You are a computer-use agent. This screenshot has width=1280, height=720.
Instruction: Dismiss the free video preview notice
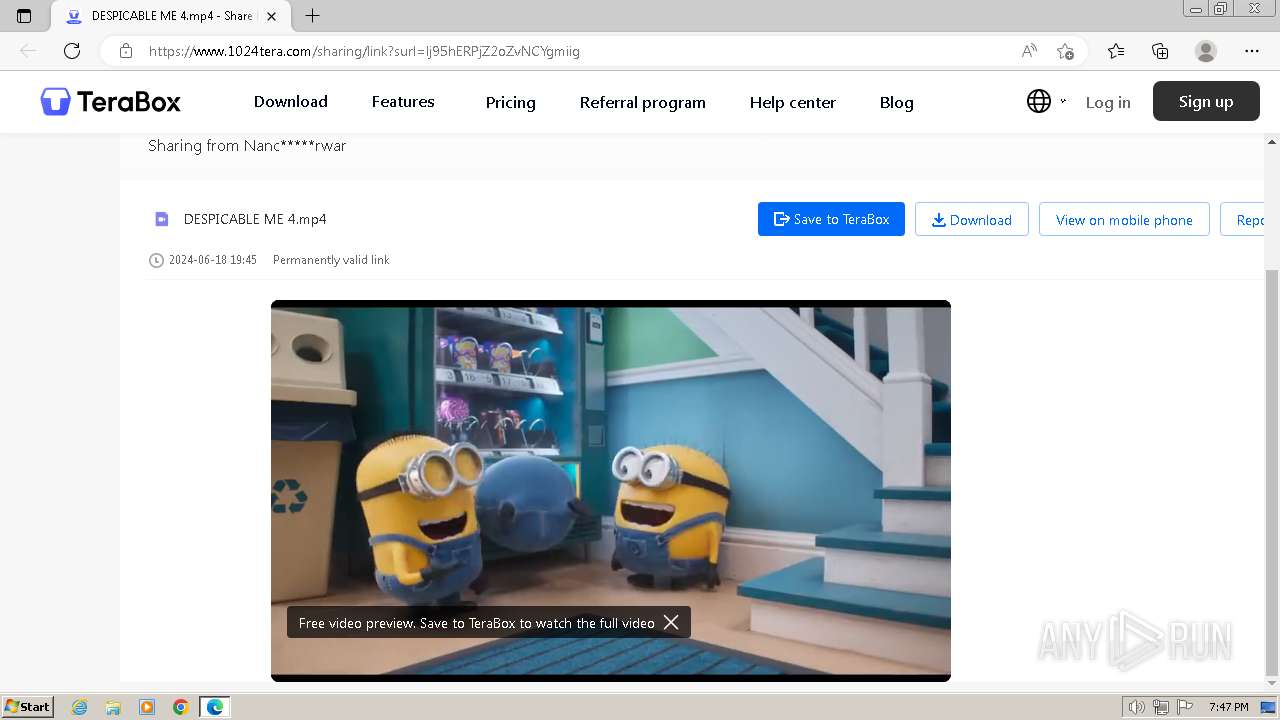pos(671,622)
